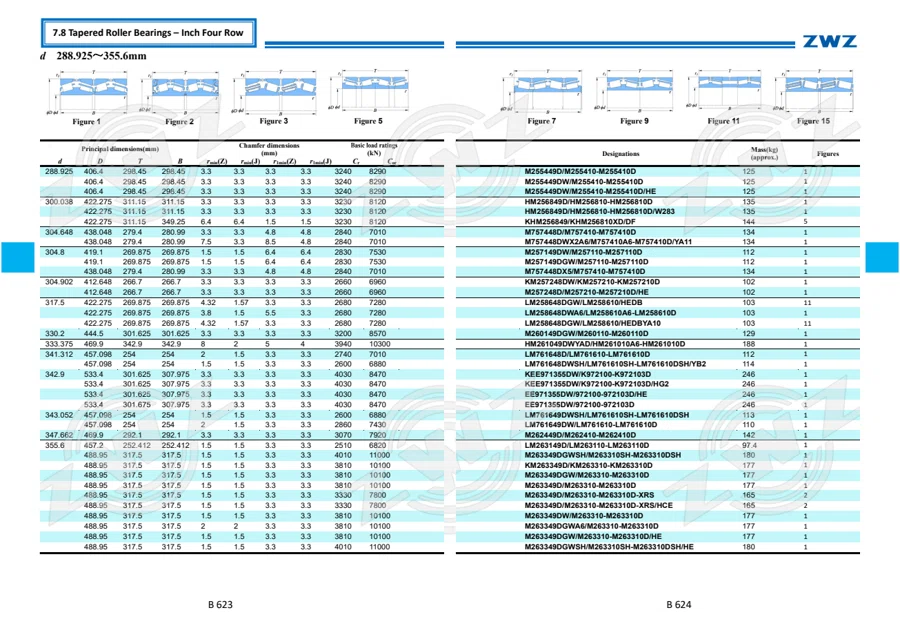Click the 'Basic load ratings (kN)' column header
Screen dimensions: 900x637
coord(374,149)
